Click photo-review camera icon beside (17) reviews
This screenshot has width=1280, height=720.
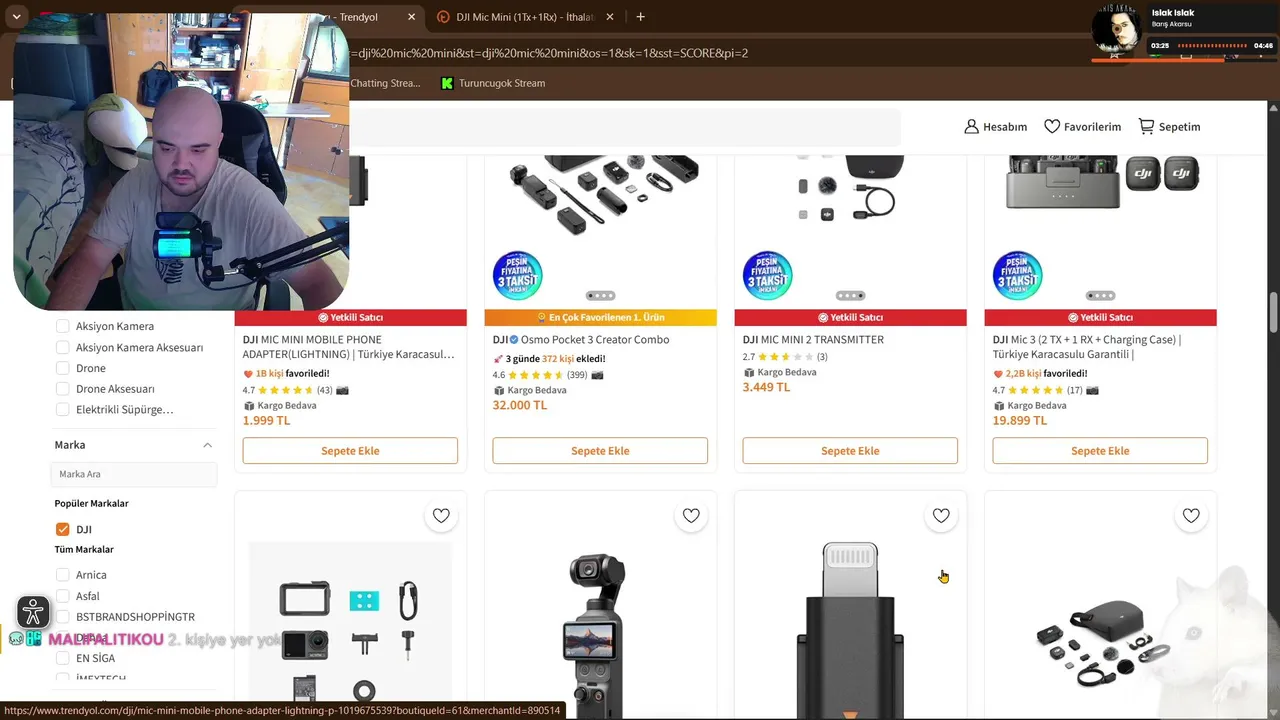tap(1092, 390)
